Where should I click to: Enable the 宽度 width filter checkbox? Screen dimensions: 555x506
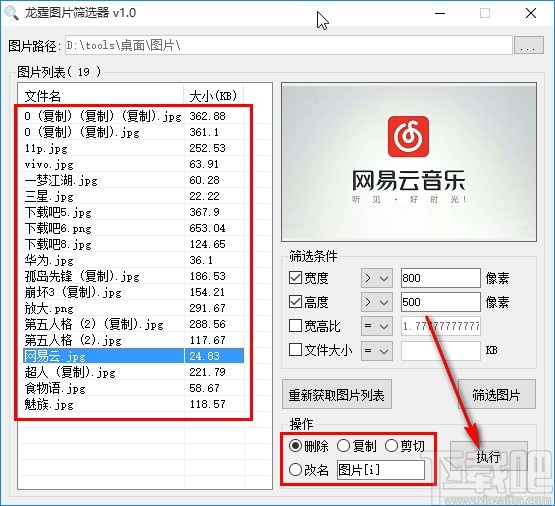295,278
